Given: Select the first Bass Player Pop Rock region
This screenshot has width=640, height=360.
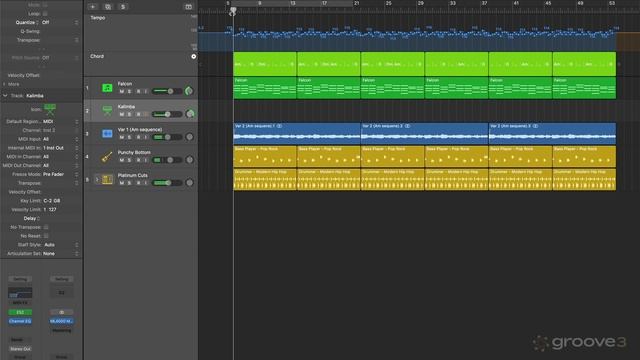Looking at the screenshot, I should click(265, 156).
